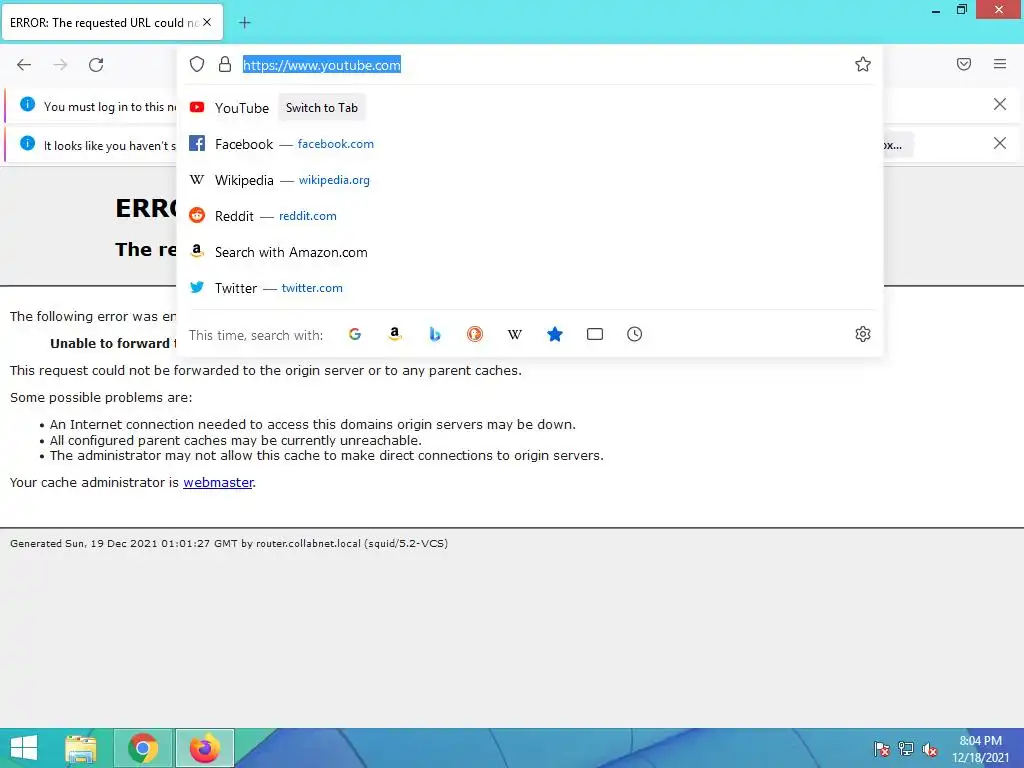The height and width of the screenshot is (768, 1024).
Task: Open search settings gear icon
Action: tap(863, 334)
